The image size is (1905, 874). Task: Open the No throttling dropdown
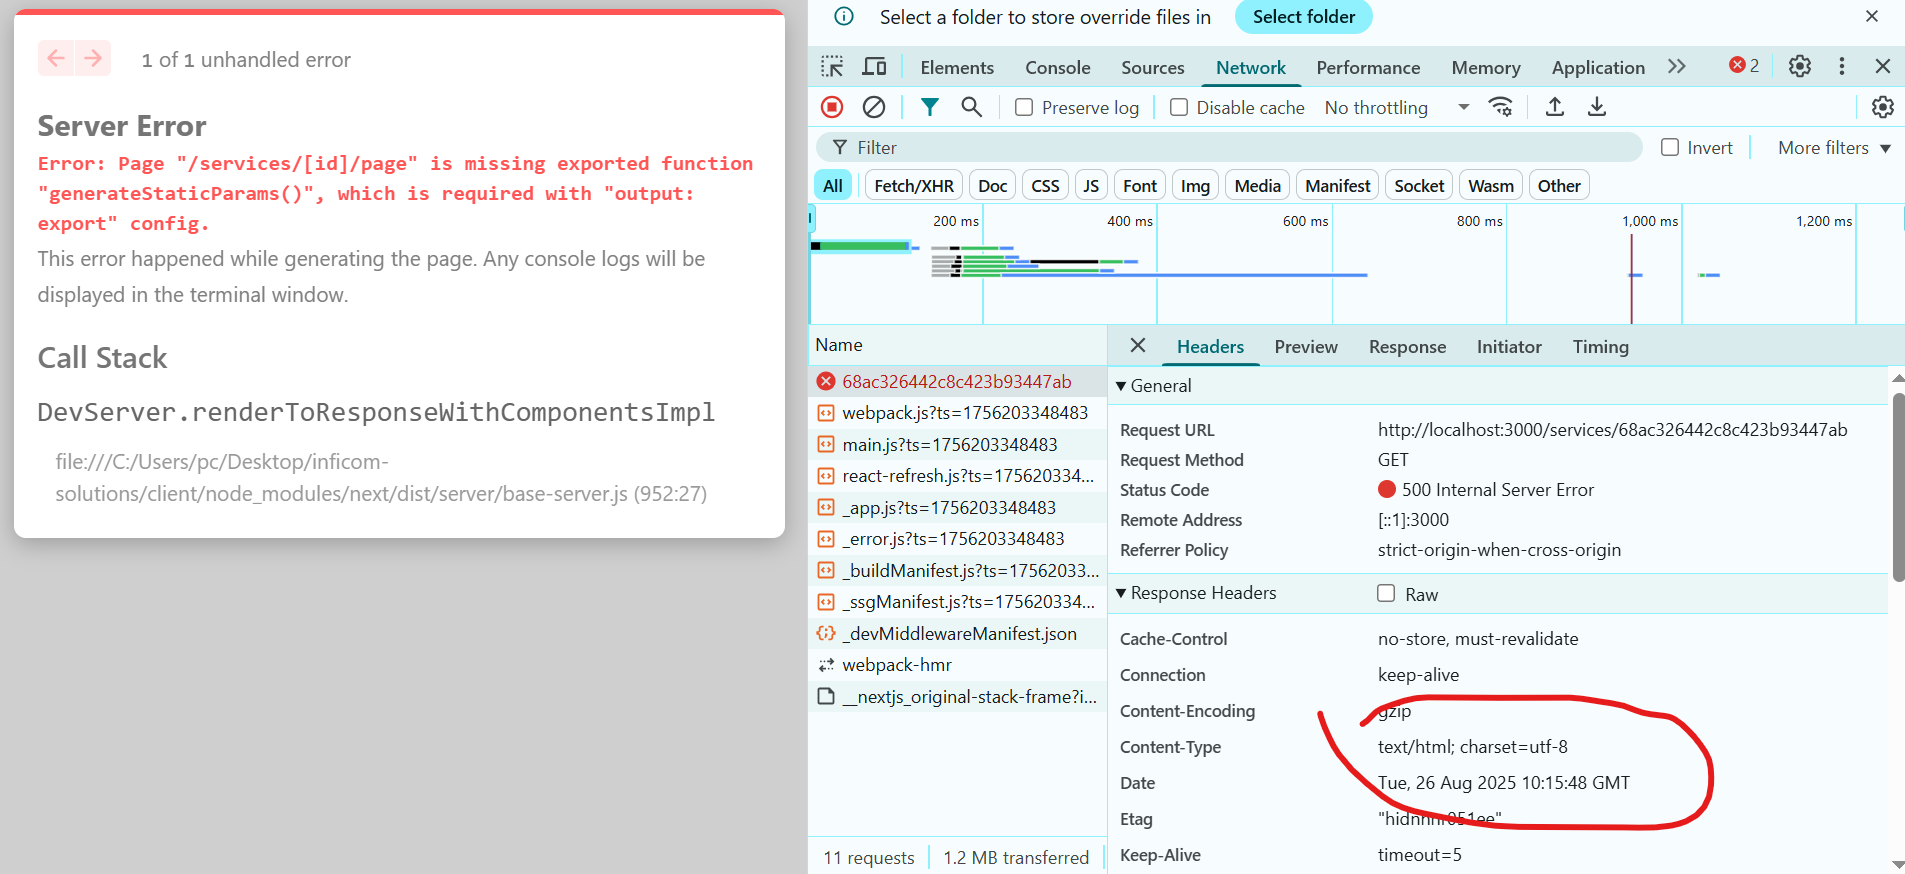pyautogui.click(x=1396, y=108)
